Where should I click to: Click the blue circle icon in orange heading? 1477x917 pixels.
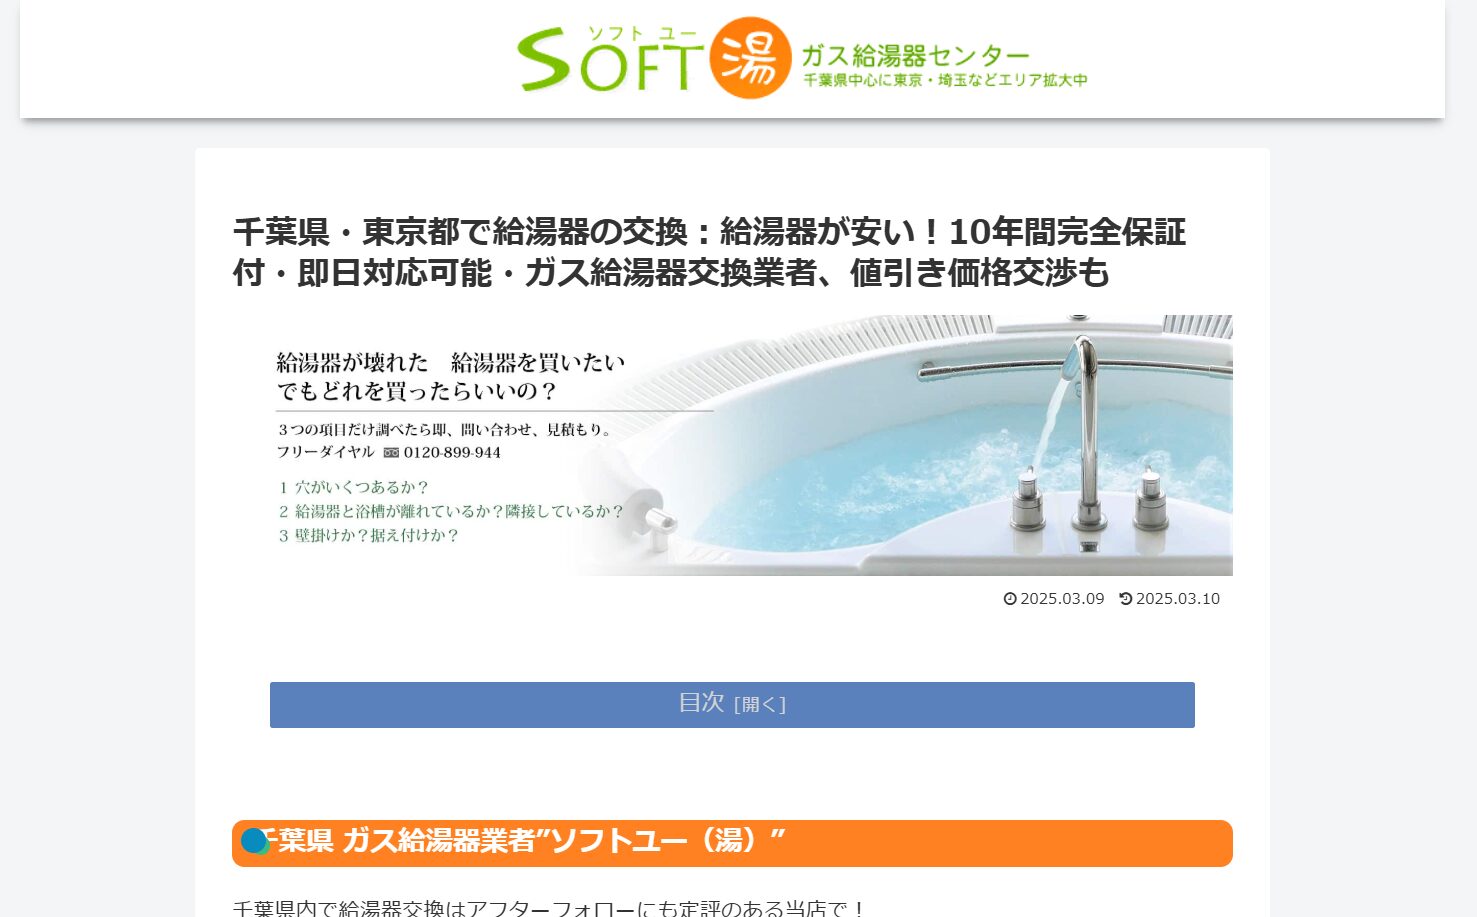coord(254,841)
